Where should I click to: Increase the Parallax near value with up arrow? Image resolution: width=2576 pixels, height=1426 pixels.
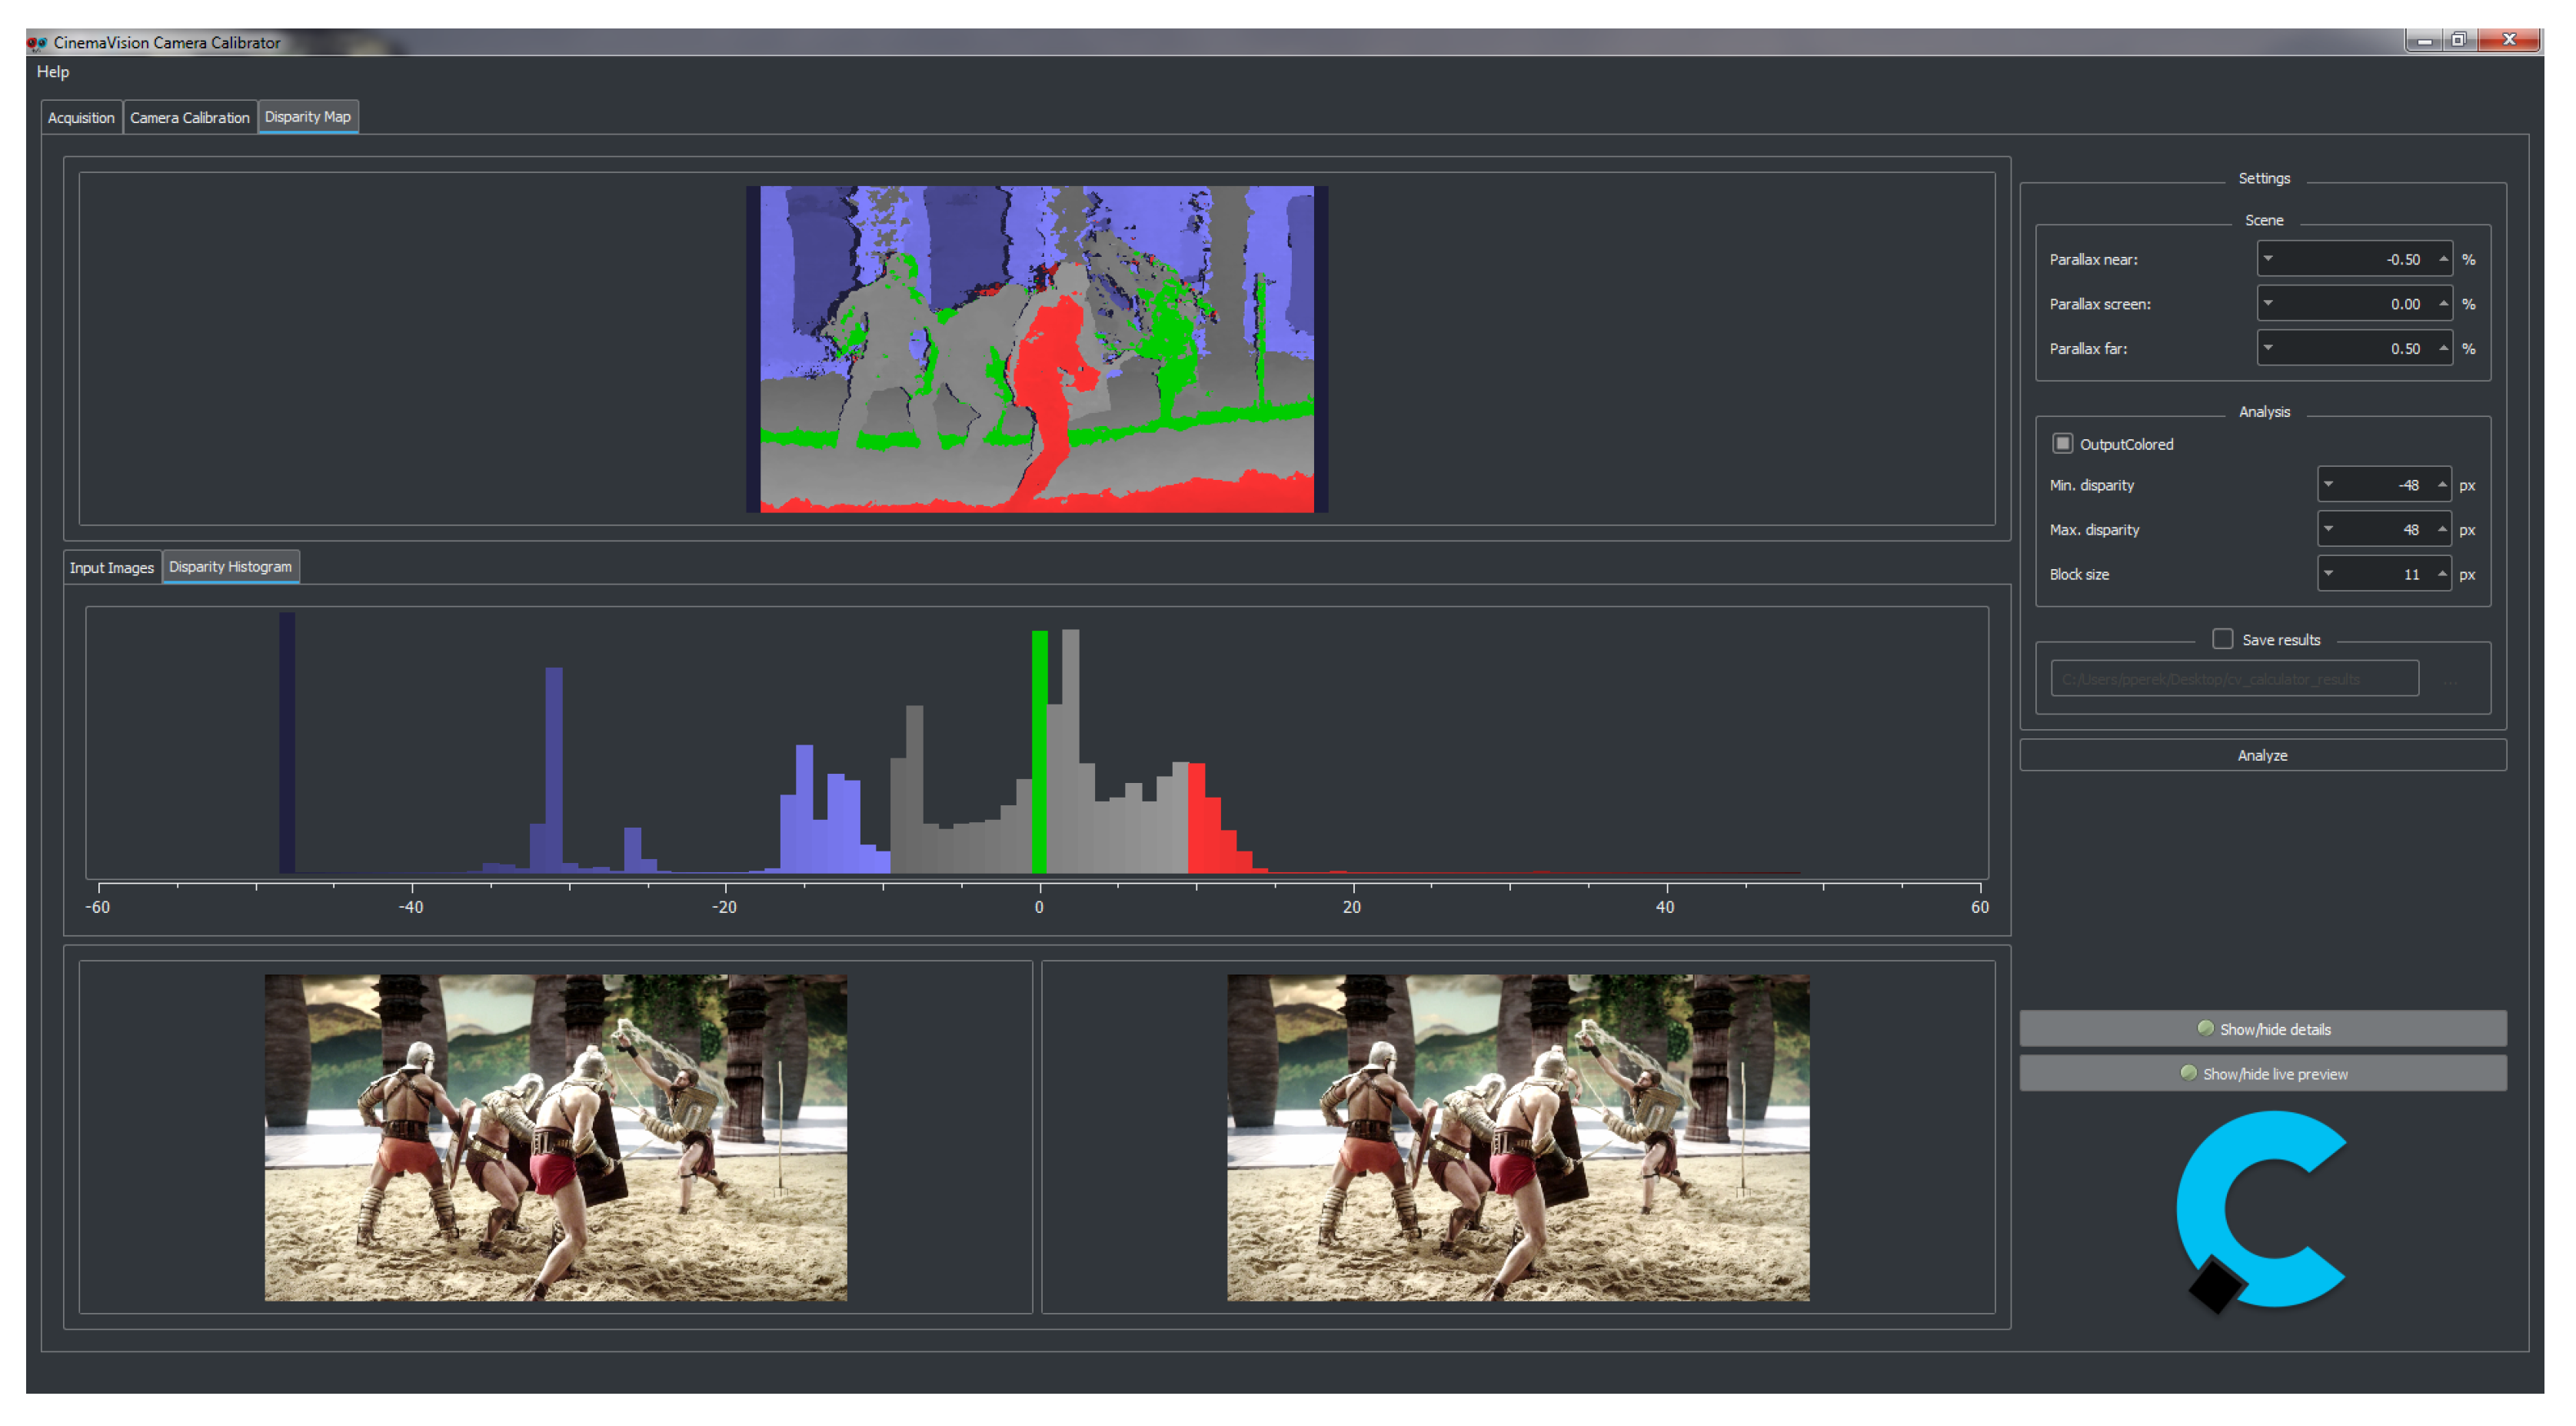pyautogui.click(x=2442, y=258)
